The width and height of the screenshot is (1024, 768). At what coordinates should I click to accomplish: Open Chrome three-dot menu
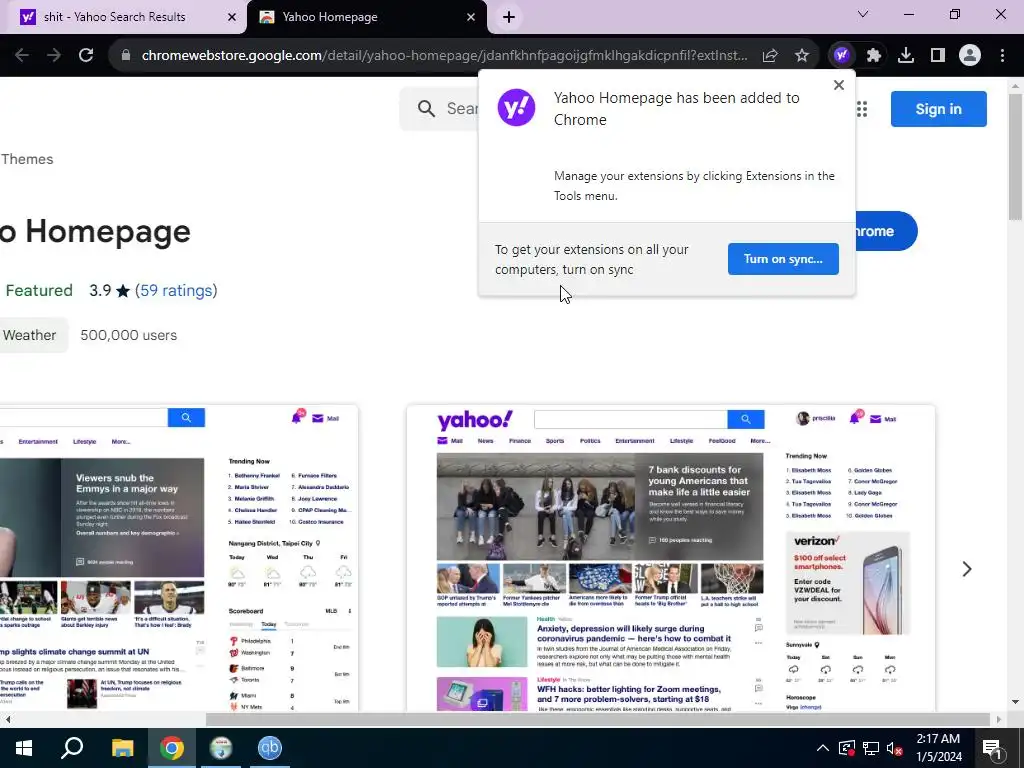tap(1002, 56)
